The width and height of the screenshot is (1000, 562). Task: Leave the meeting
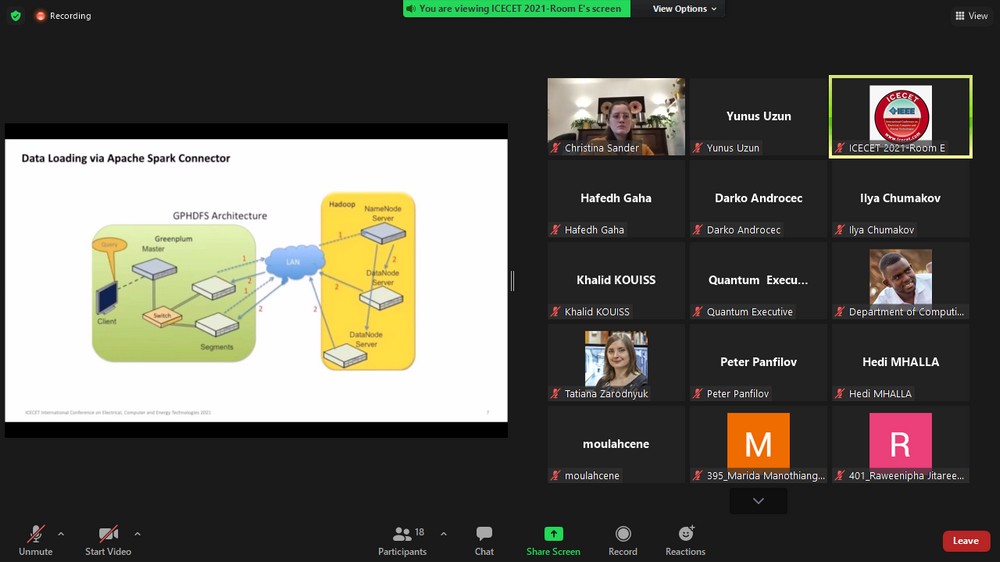point(965,541)
